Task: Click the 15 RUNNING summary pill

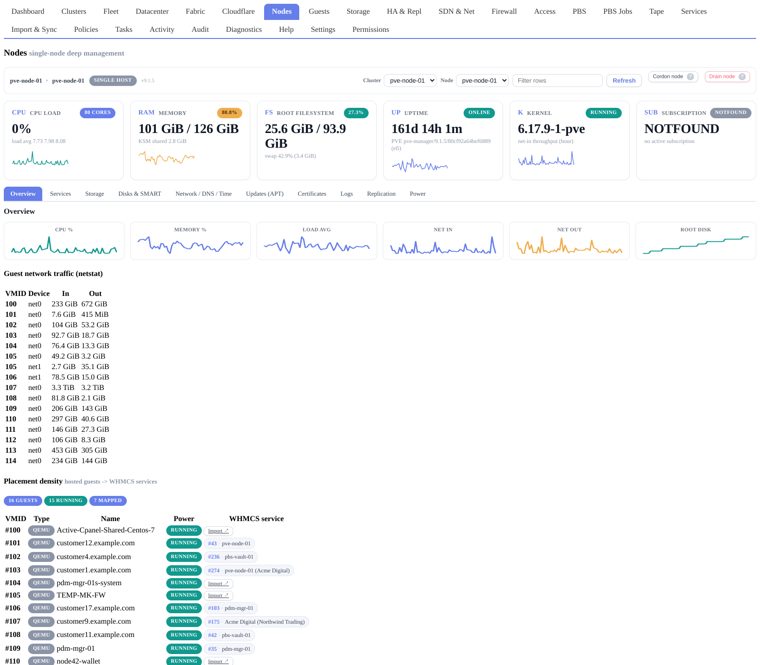Action: click(x=65, y=501)
